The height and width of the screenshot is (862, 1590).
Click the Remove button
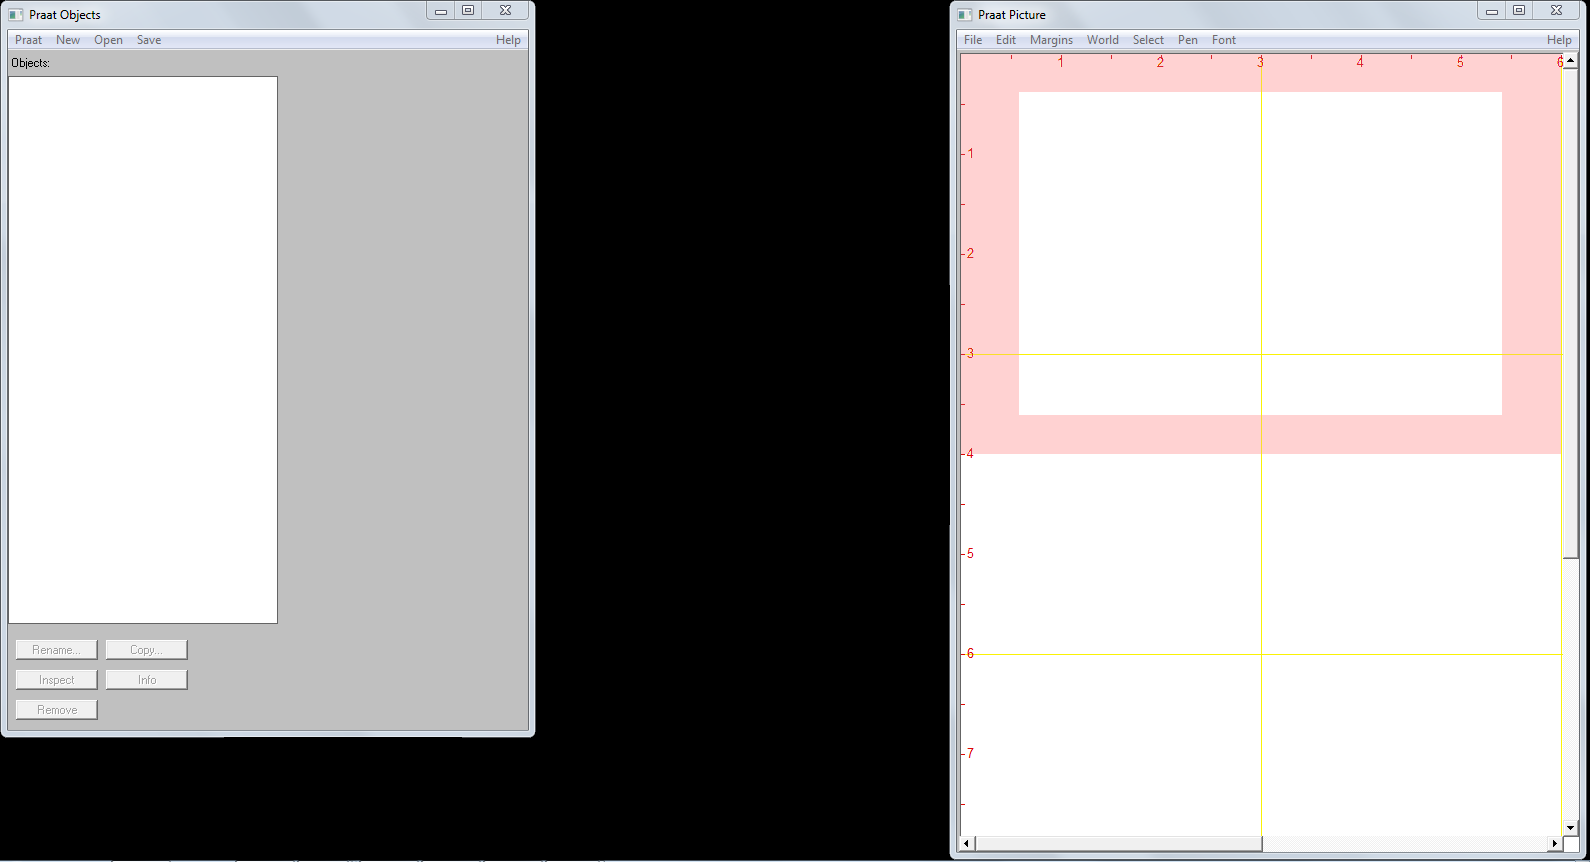56,710
